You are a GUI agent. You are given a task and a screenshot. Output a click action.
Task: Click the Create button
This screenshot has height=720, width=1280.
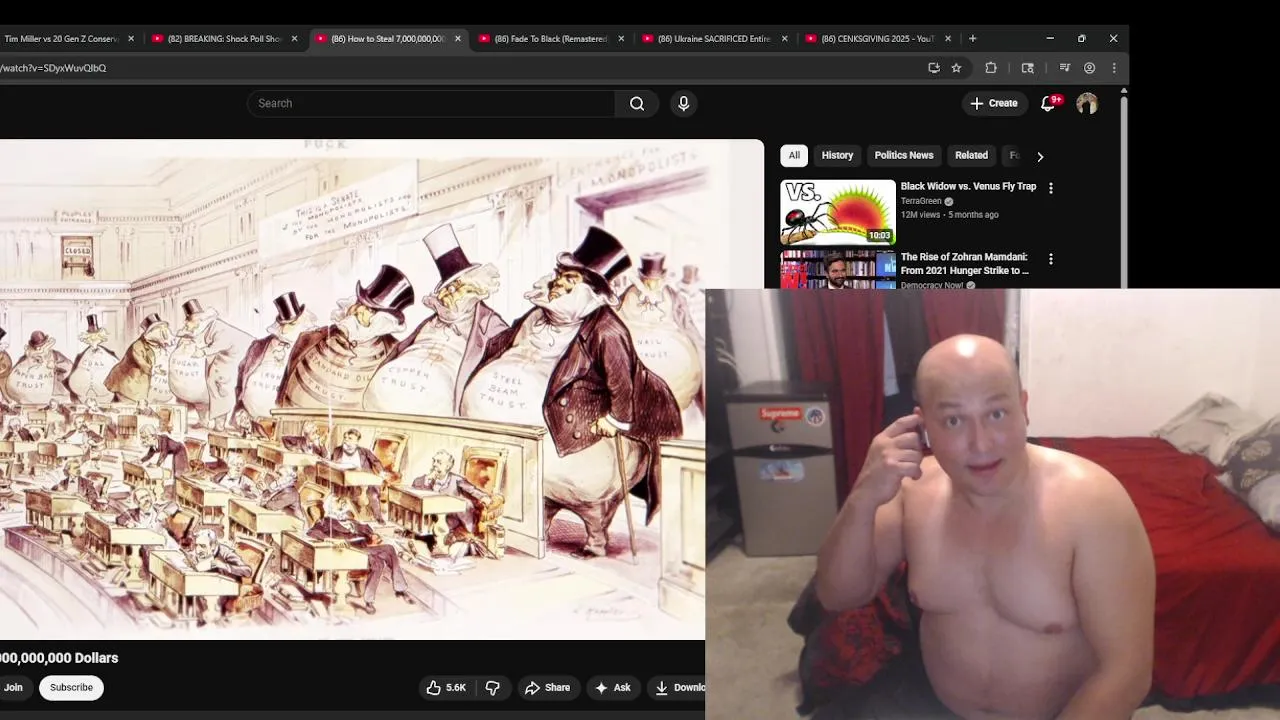click(x=994, y=103)
